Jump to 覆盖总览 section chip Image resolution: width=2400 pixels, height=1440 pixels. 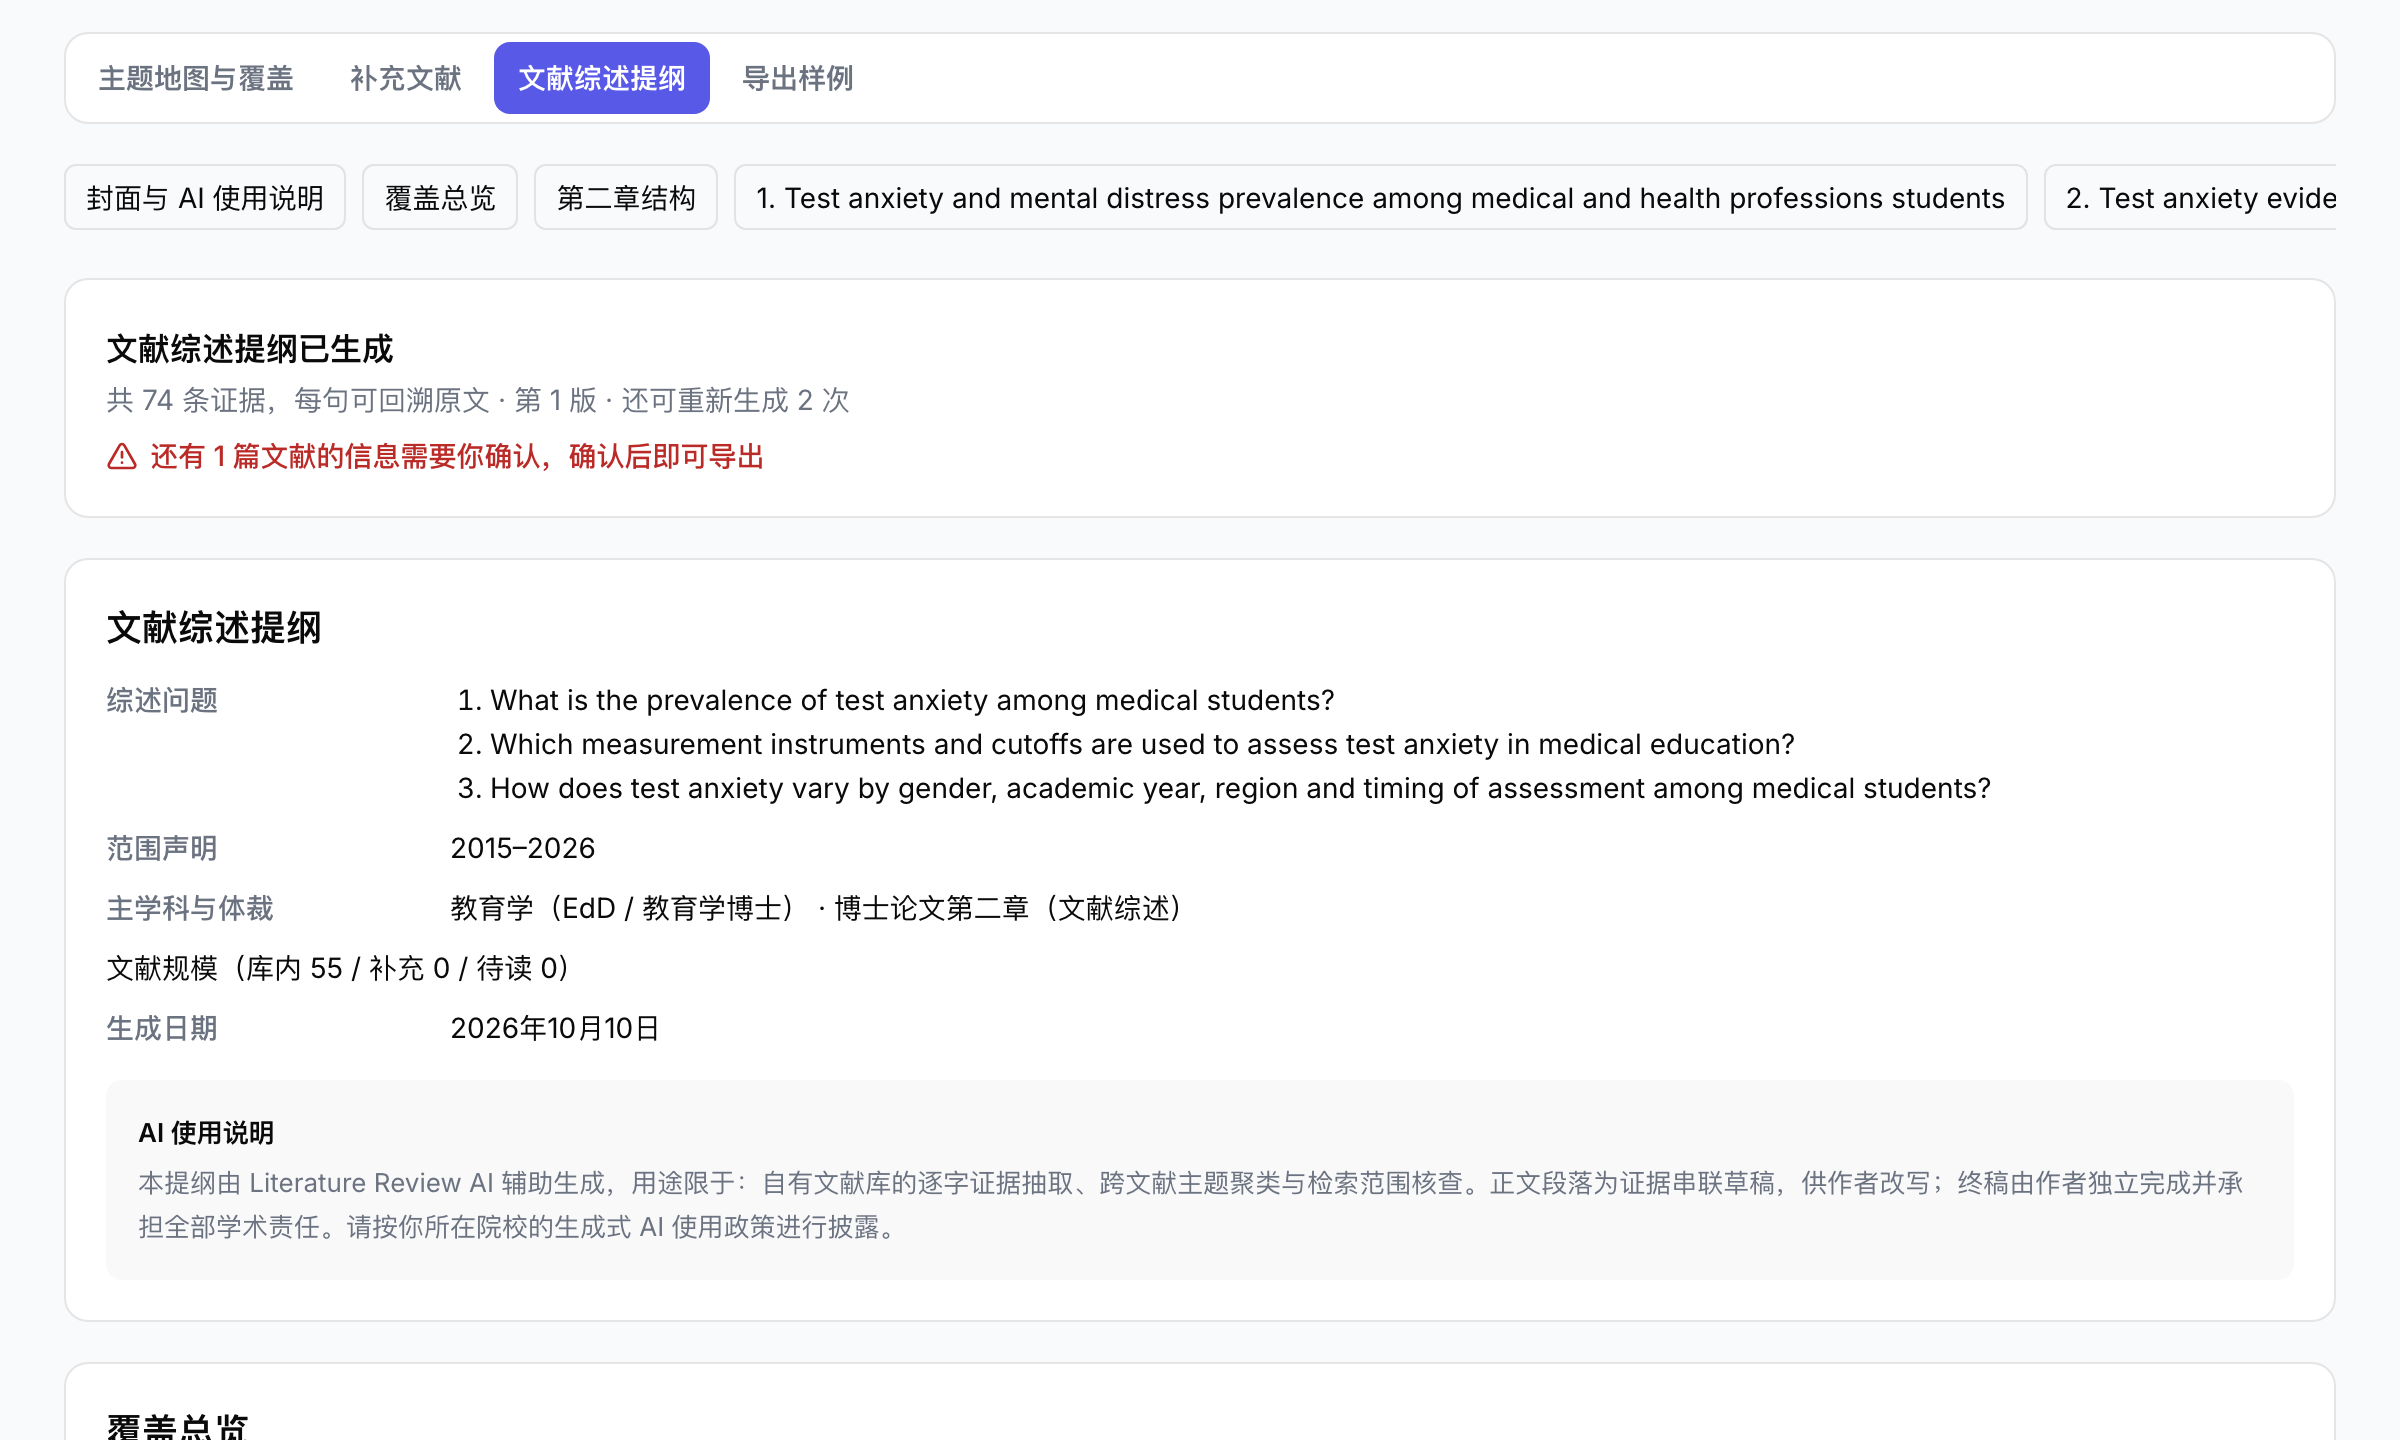440,198
